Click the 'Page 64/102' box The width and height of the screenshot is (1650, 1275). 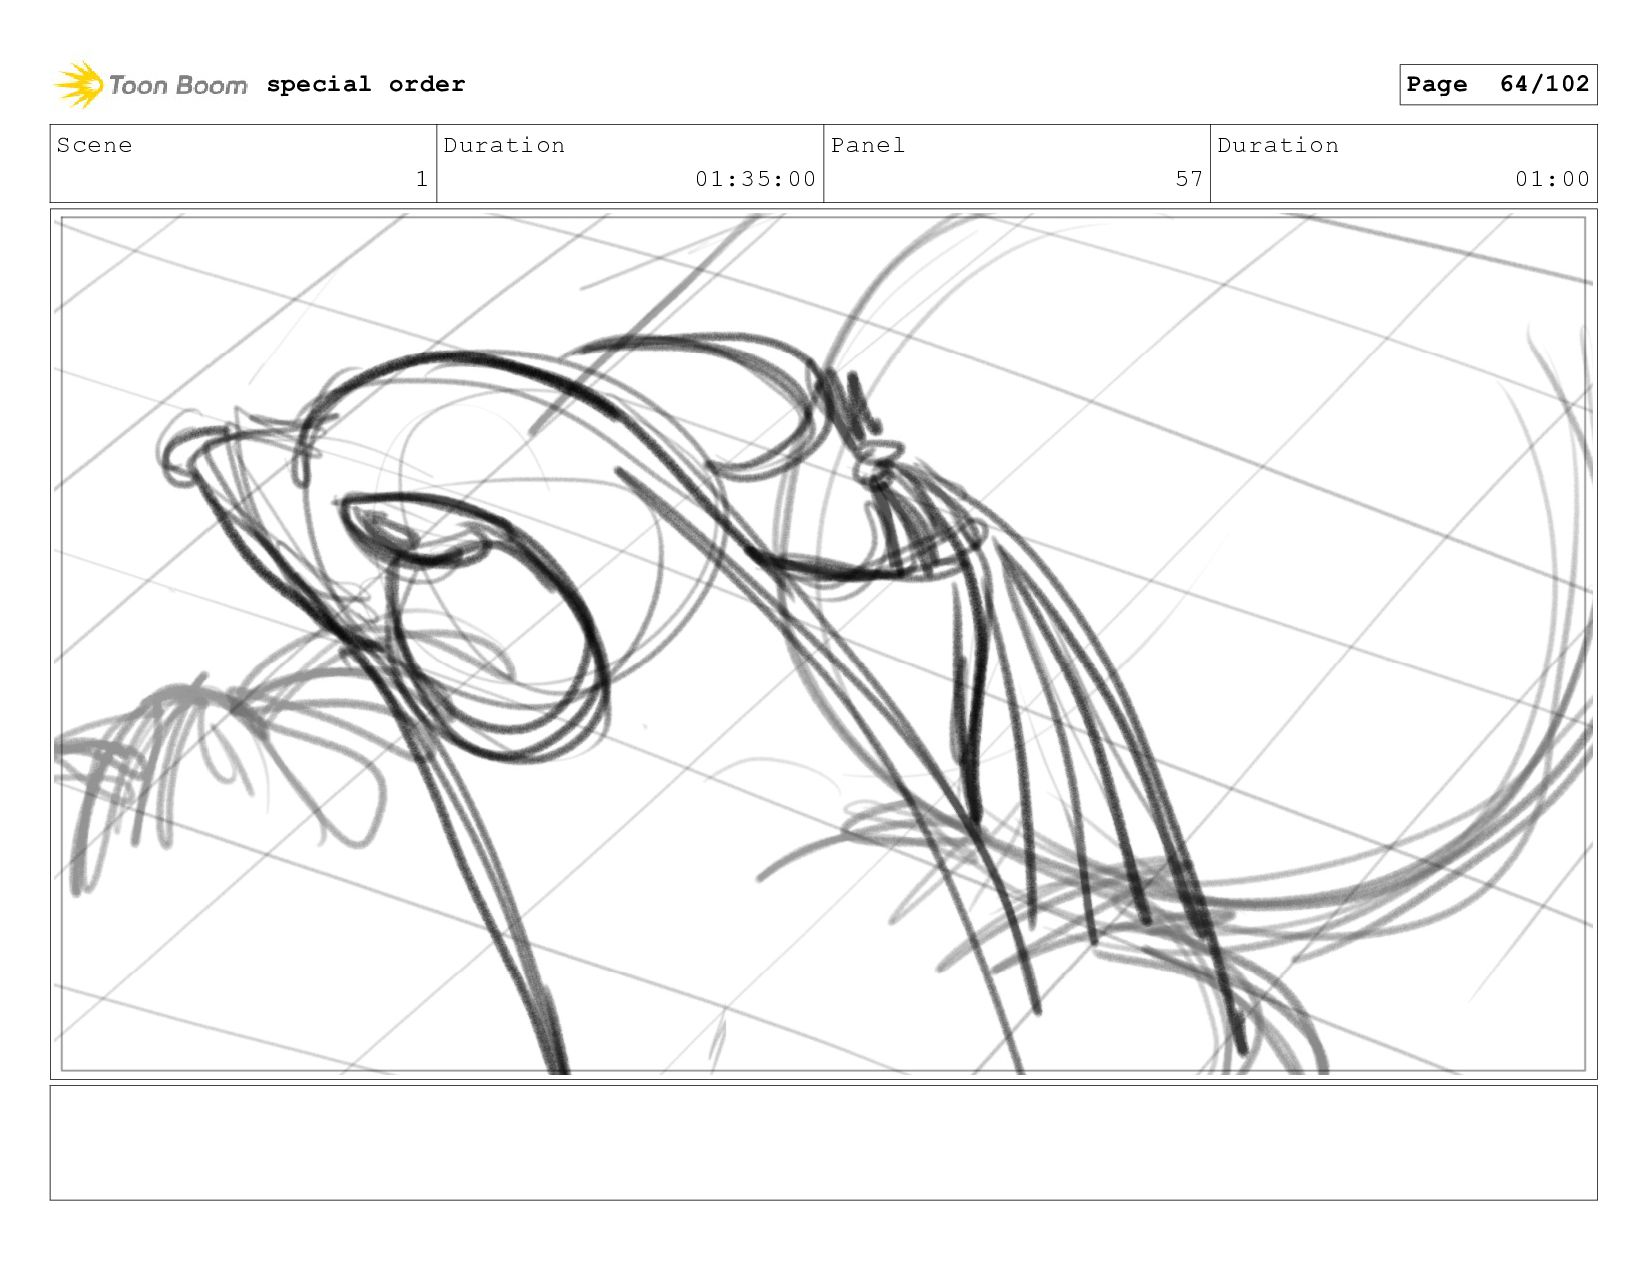pyautogui.click(x=1498, y=84)
